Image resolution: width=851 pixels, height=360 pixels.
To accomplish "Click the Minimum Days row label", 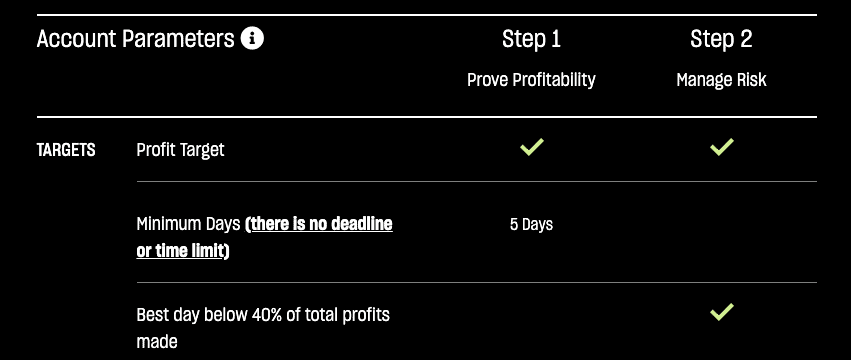I will [x=188, y=224].
